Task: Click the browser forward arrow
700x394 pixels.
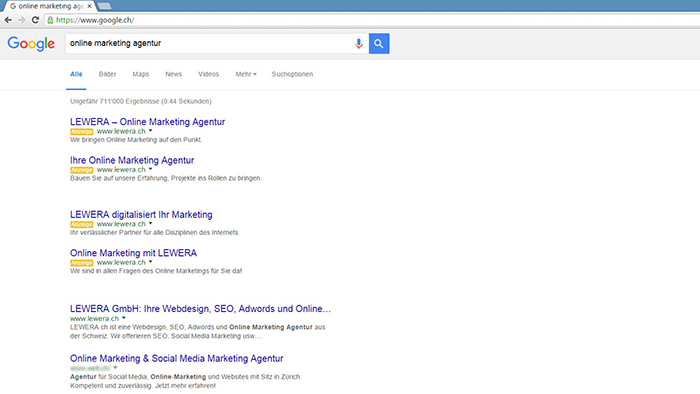Action: pos(21,20)
